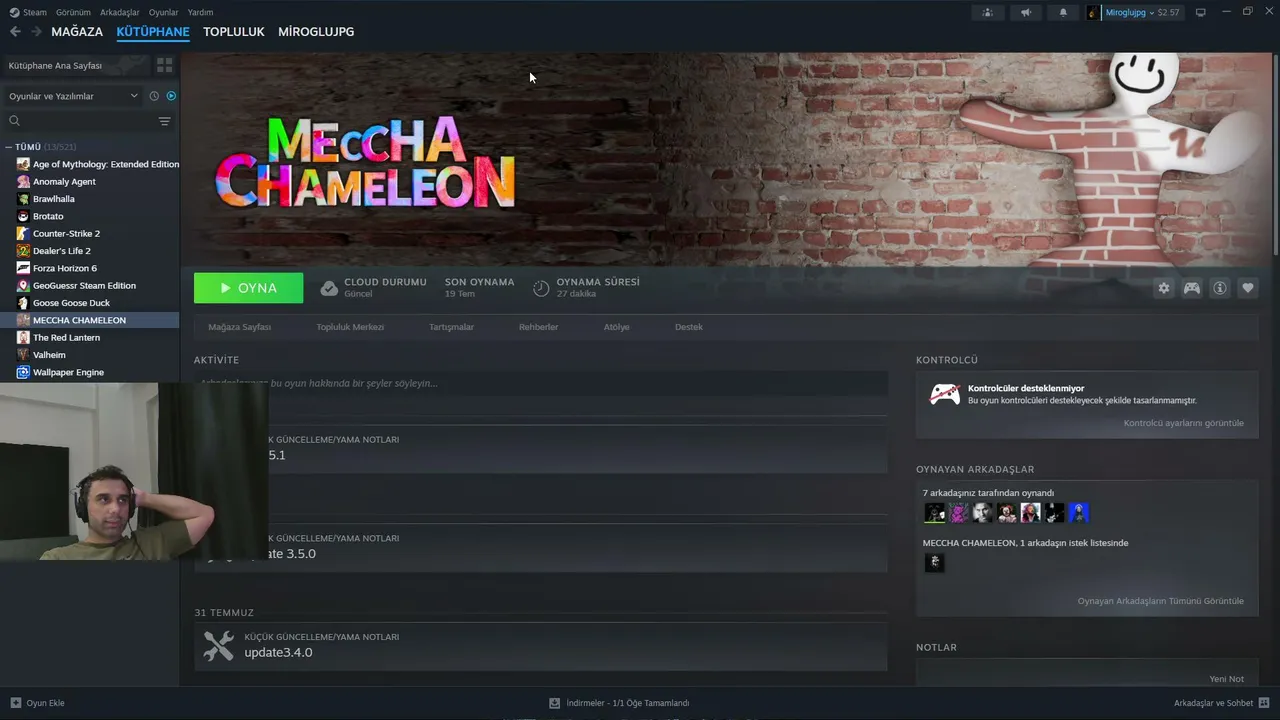Viewport: 1280px width, 720px height.
Task: Show game info icon
Action: [1220, 288]
